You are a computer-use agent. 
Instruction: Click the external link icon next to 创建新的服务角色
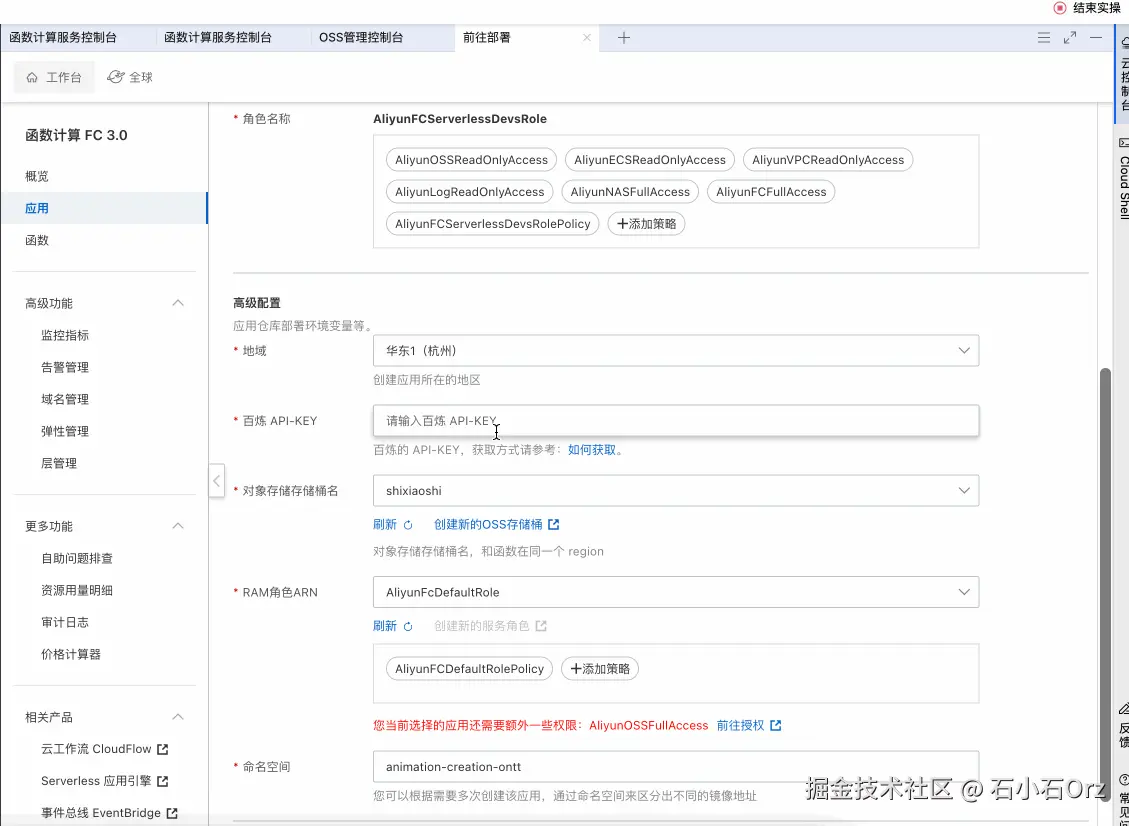tap(541, 626)
